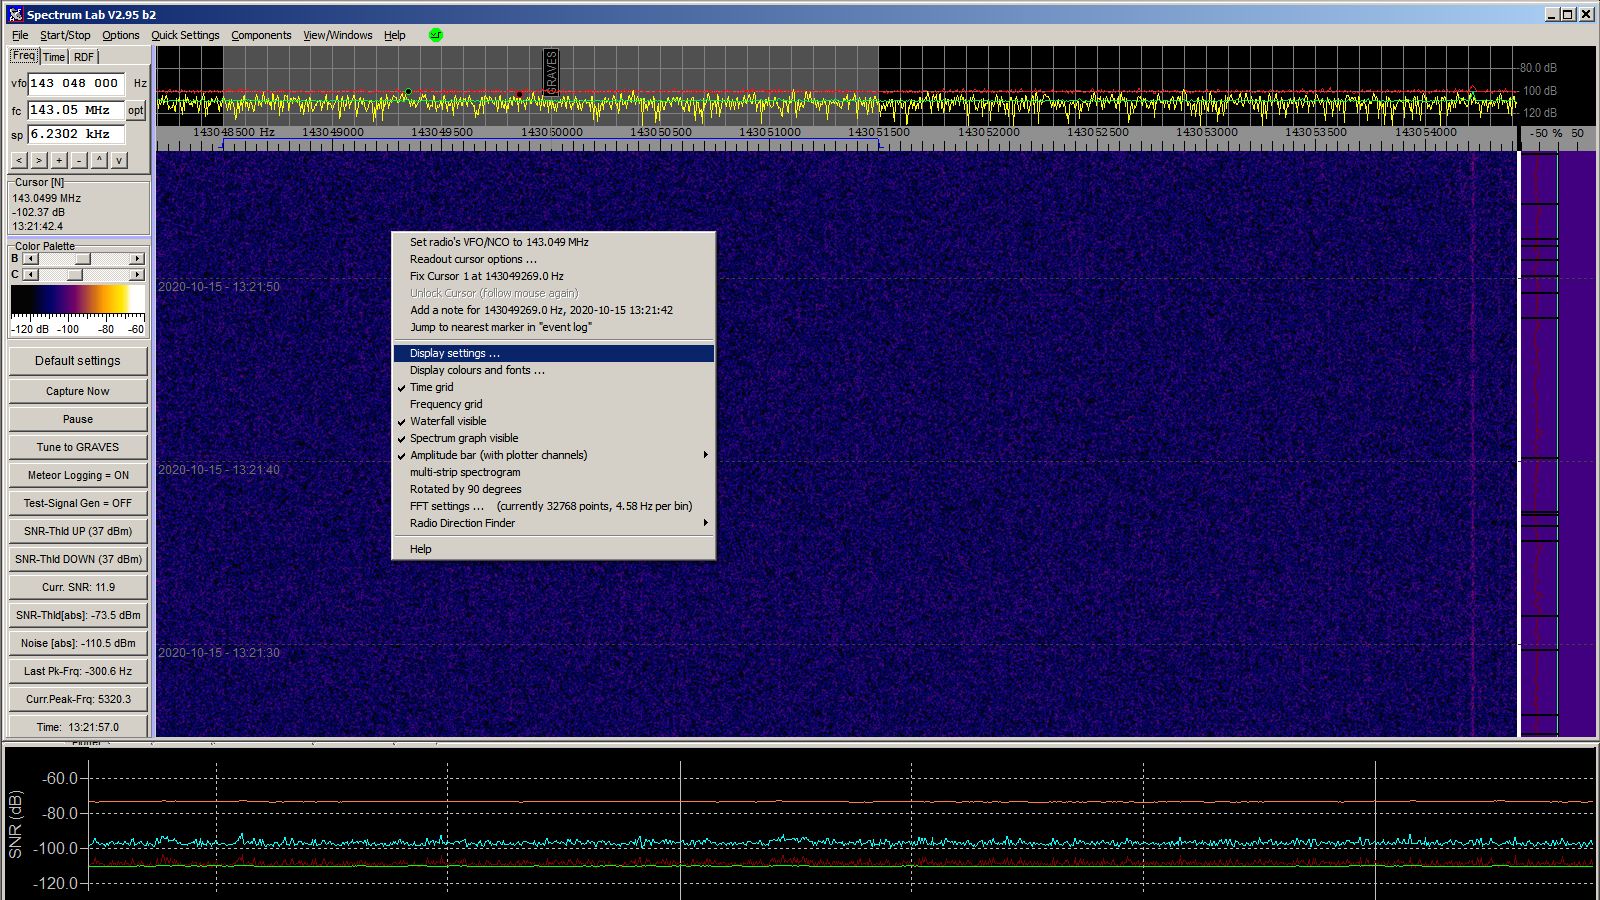Choose Display colours and fonts entry
Image resolution: width=1600 pixels, height=900 pixels.
coord(554,370)
